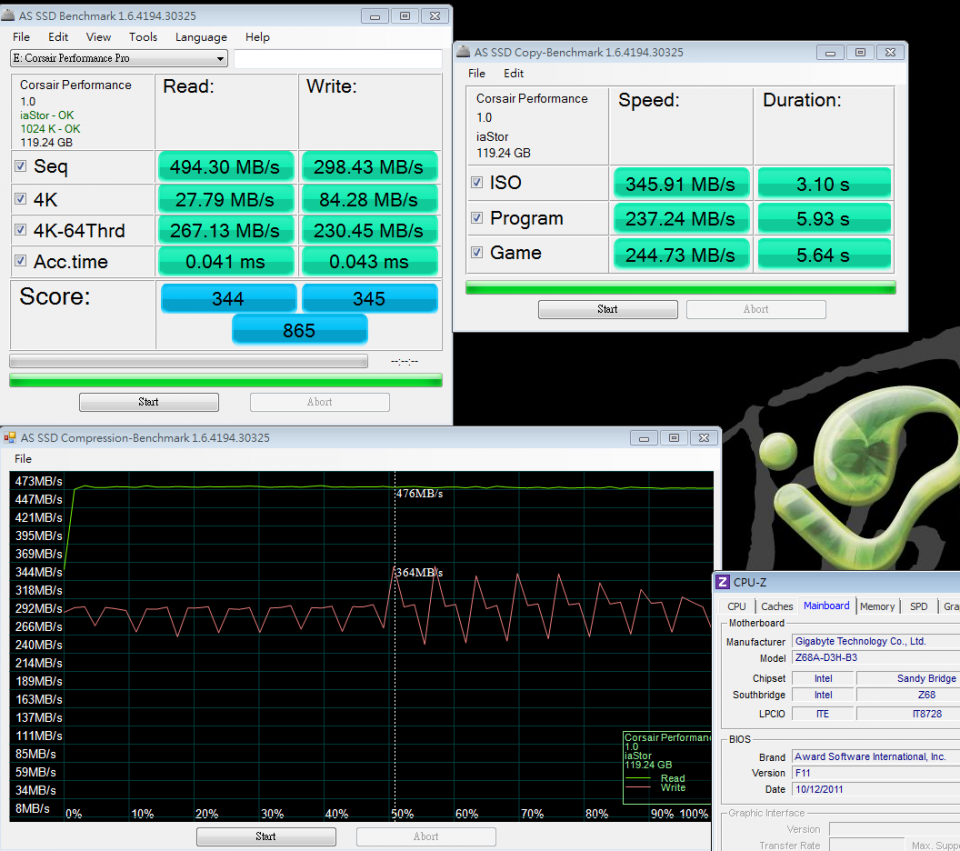Close the AS SSD Copy-Benchmark window
Image resolution: width=960 pixels, height=851 pixels.
pyautogui.click(x=890, y=52)
